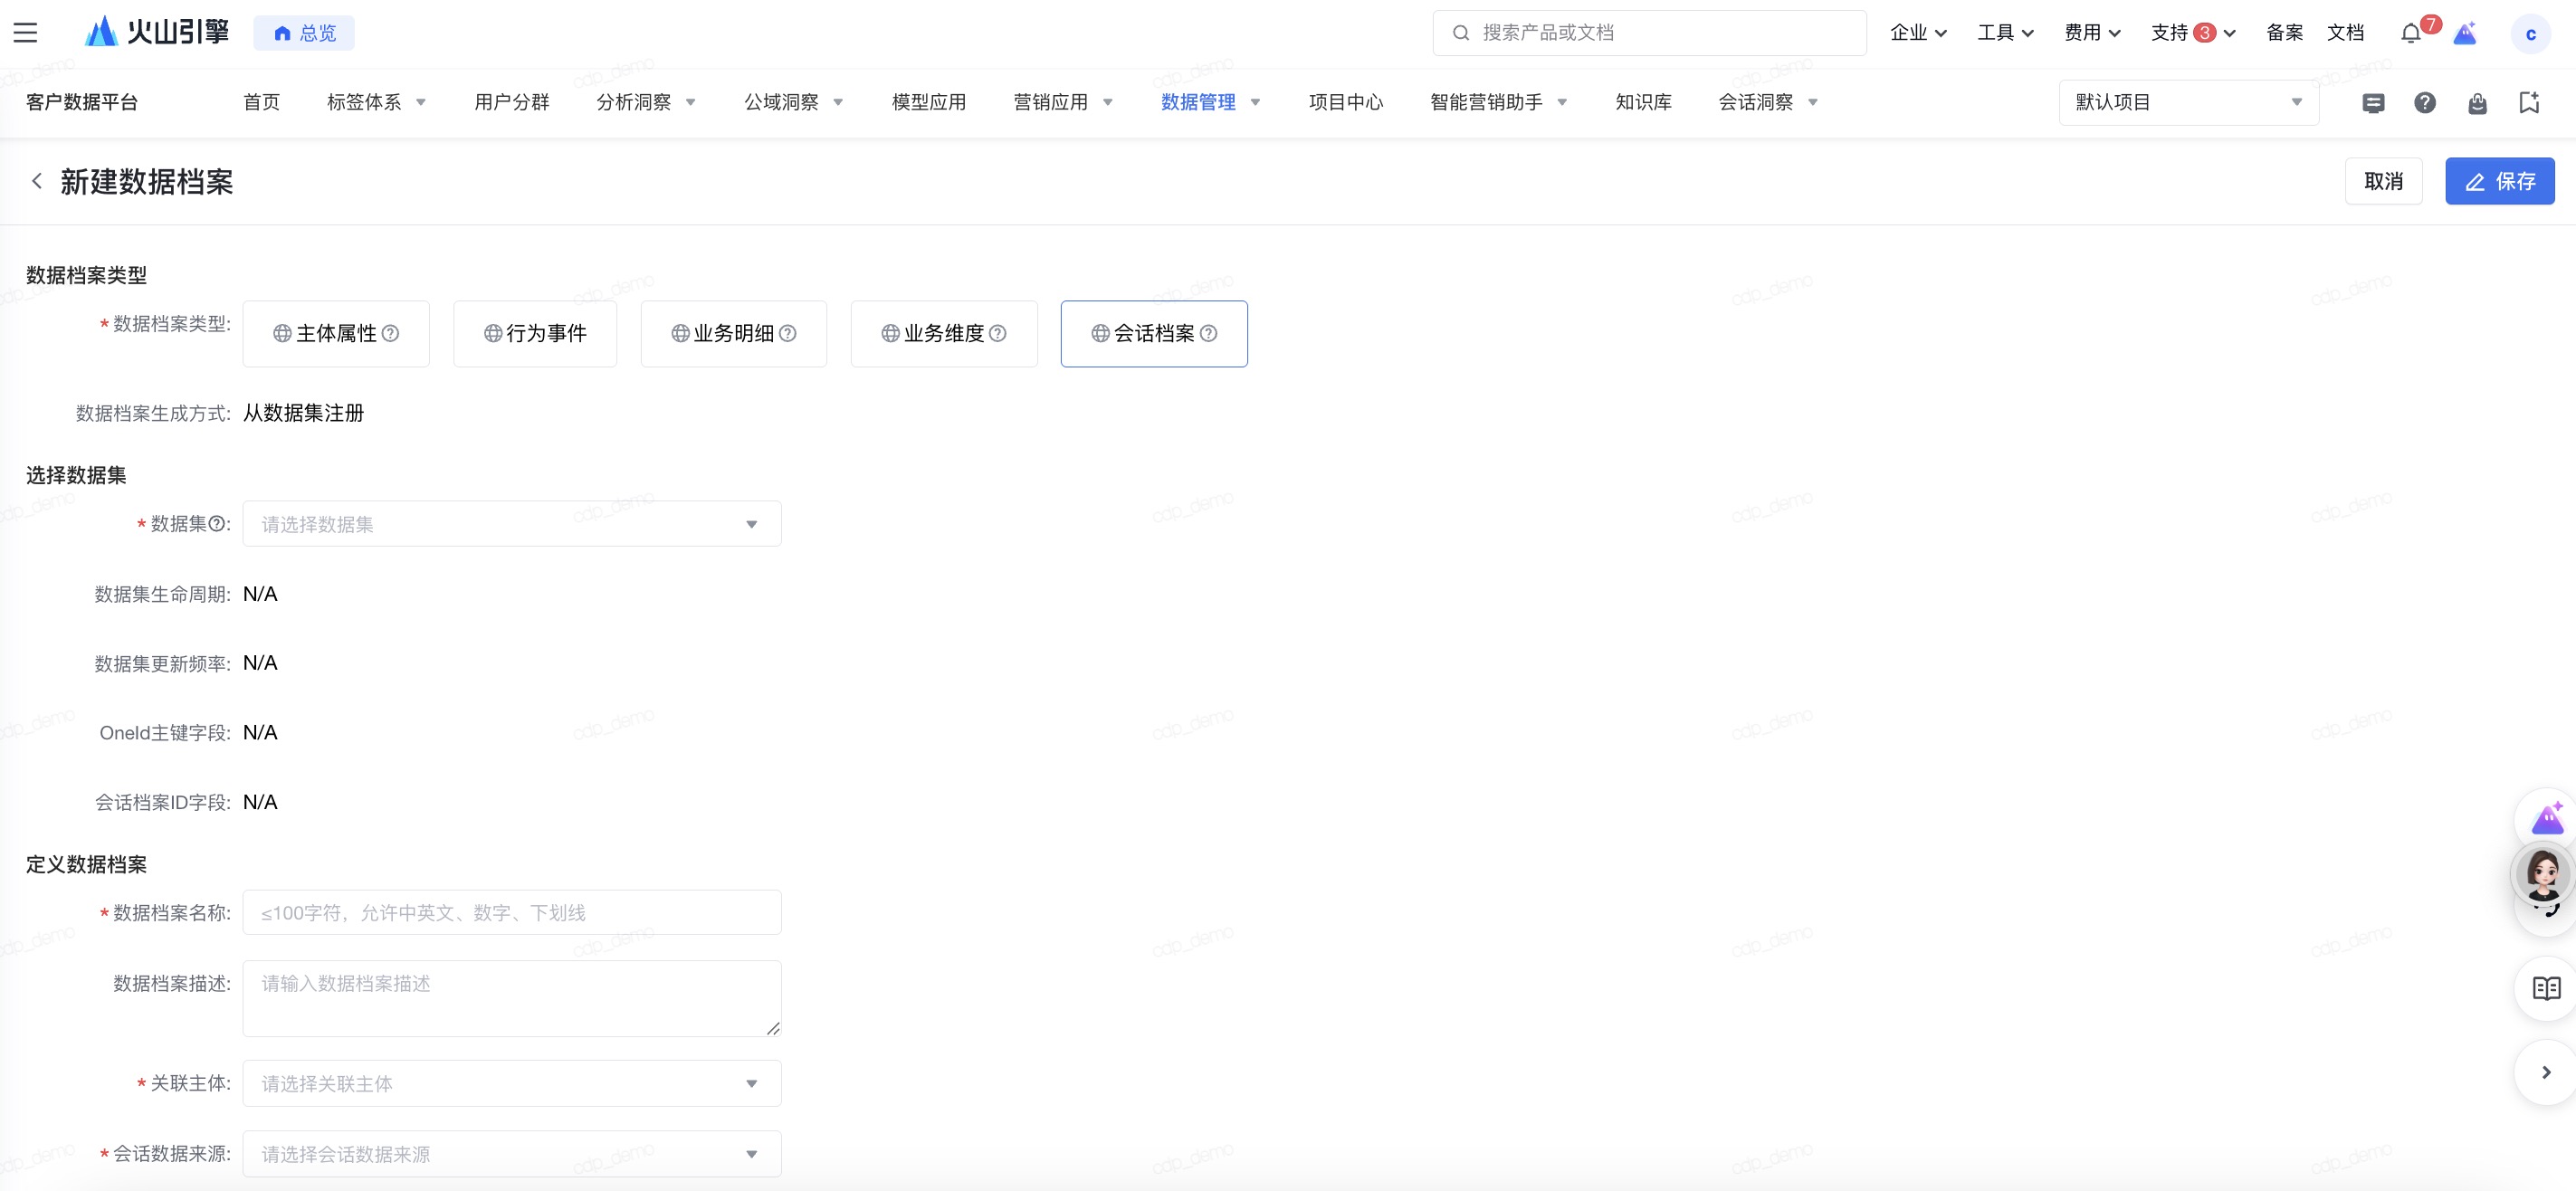Open the 请选择数据集 dropdown
This screenshot has height=1191, width=2576.
pos(511,524)
